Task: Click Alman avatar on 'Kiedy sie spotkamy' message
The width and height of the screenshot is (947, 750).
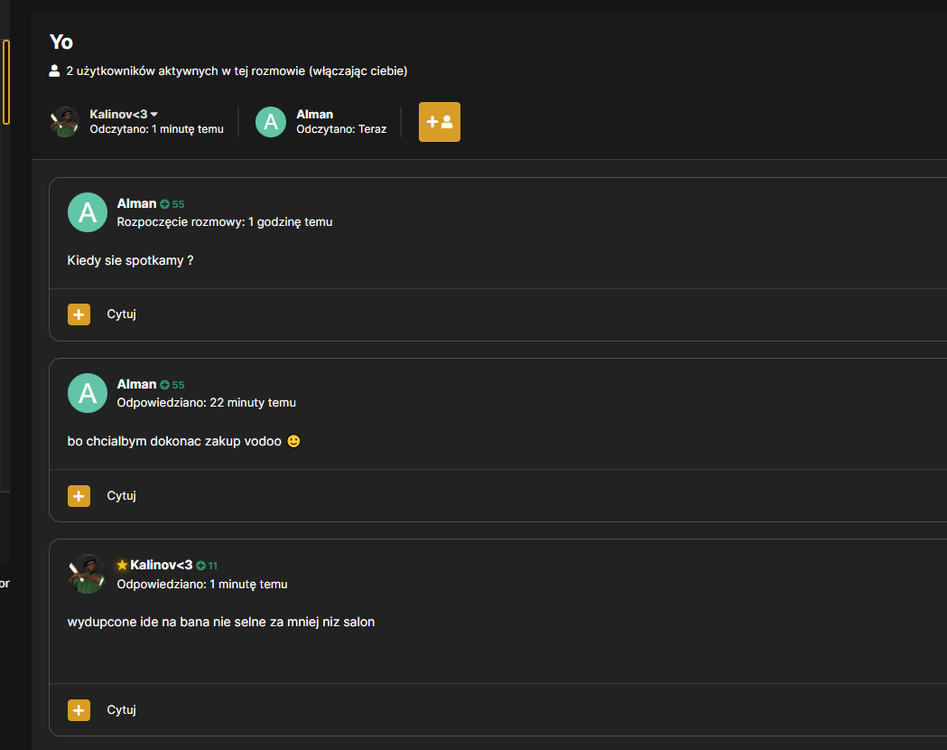Action: point(88,212)
